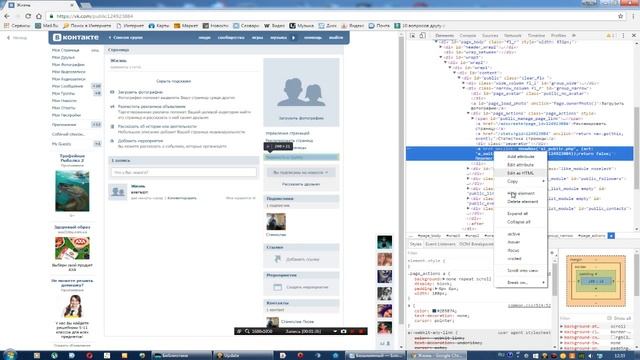Viewport: 640px width, 360px height.
Task: Reload the page with the refresh icon
Action: pos(28,16)
